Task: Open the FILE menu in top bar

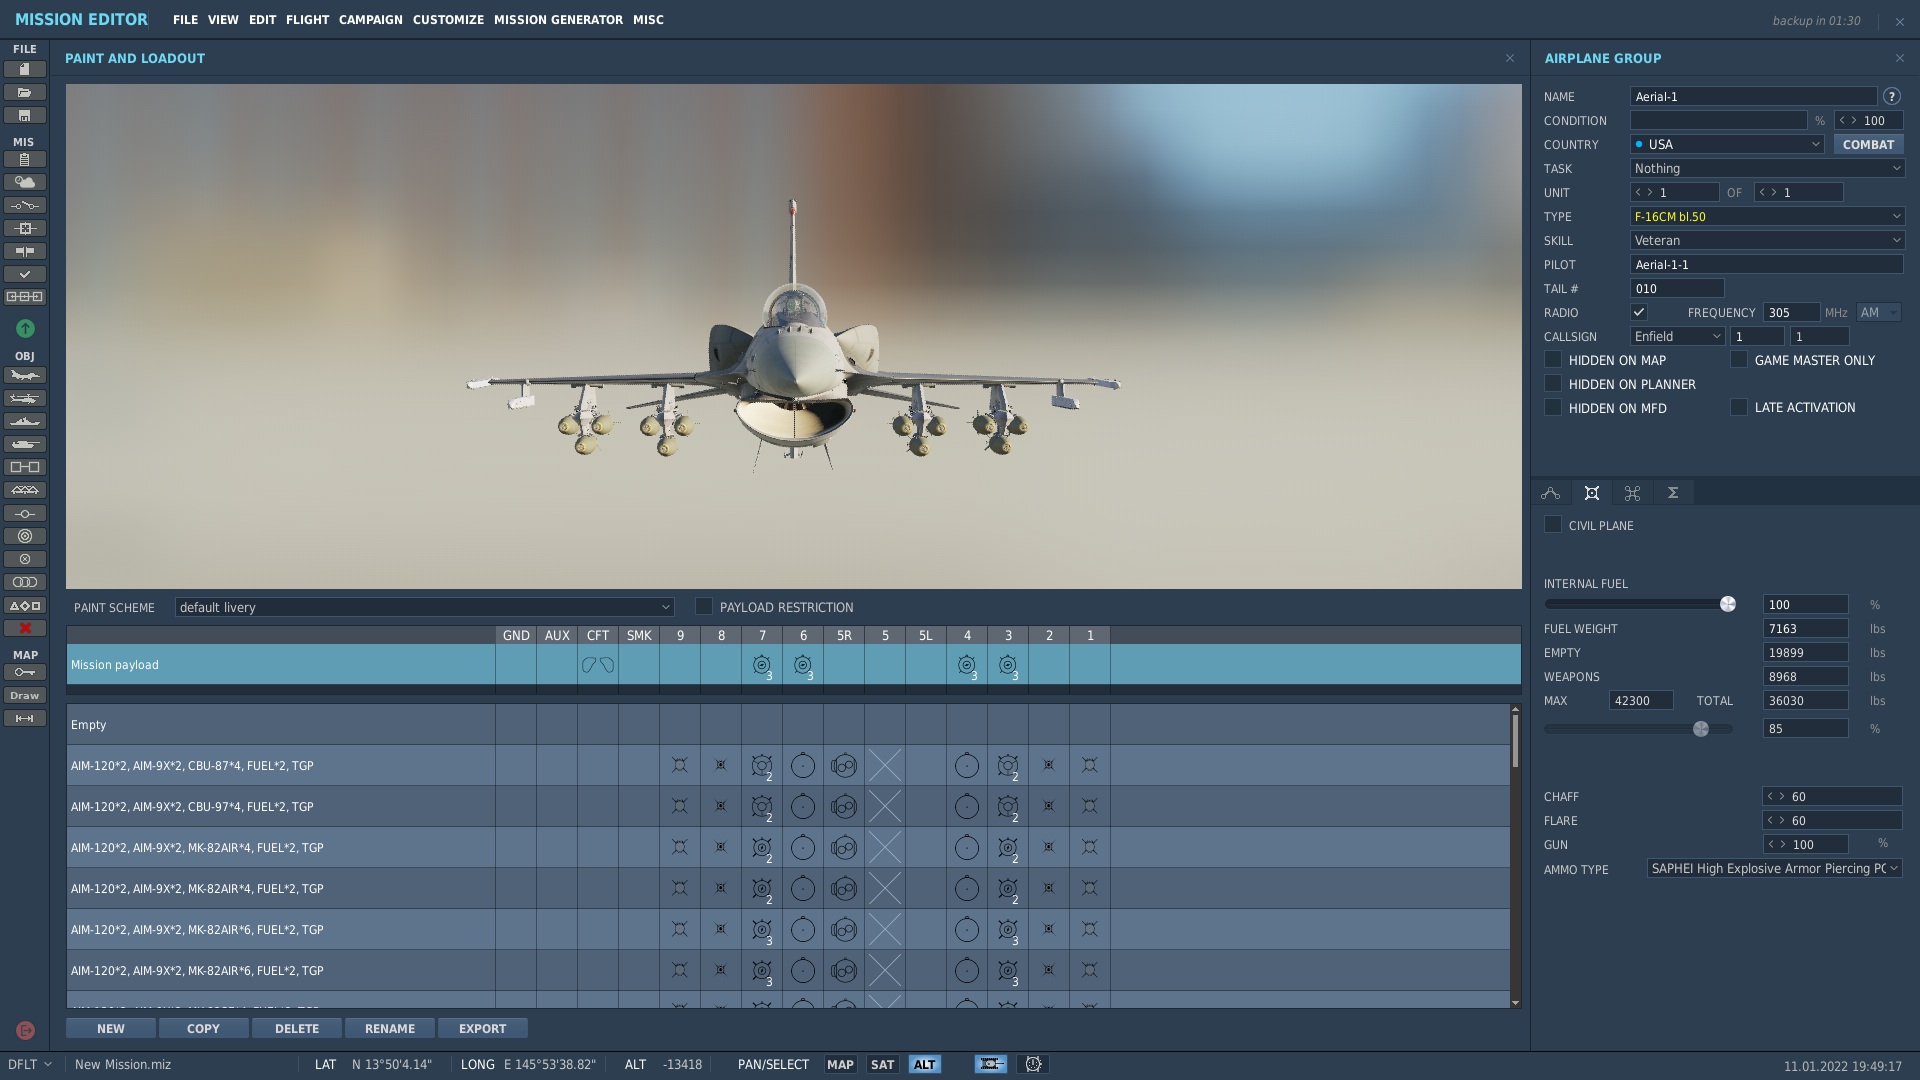Action: click(185, 19)
